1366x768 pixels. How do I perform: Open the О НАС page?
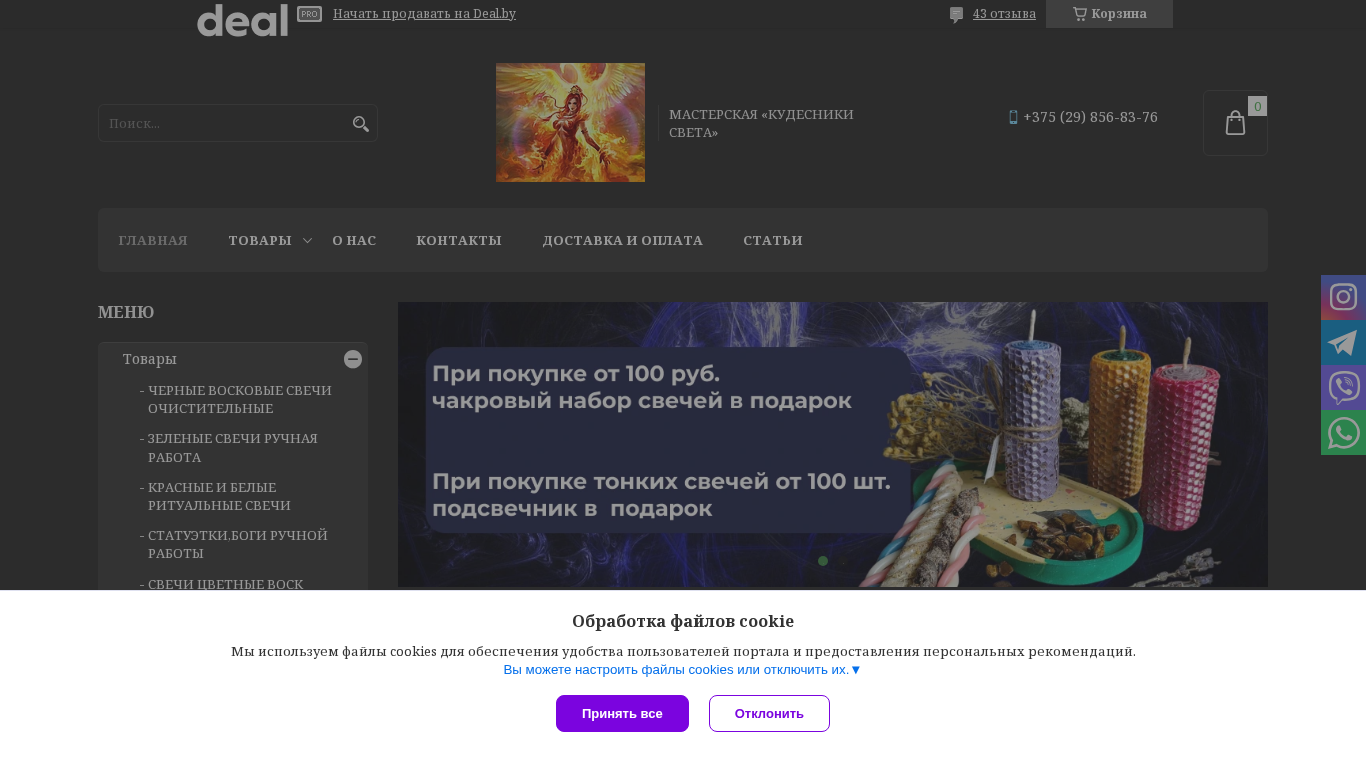point(354,240)
